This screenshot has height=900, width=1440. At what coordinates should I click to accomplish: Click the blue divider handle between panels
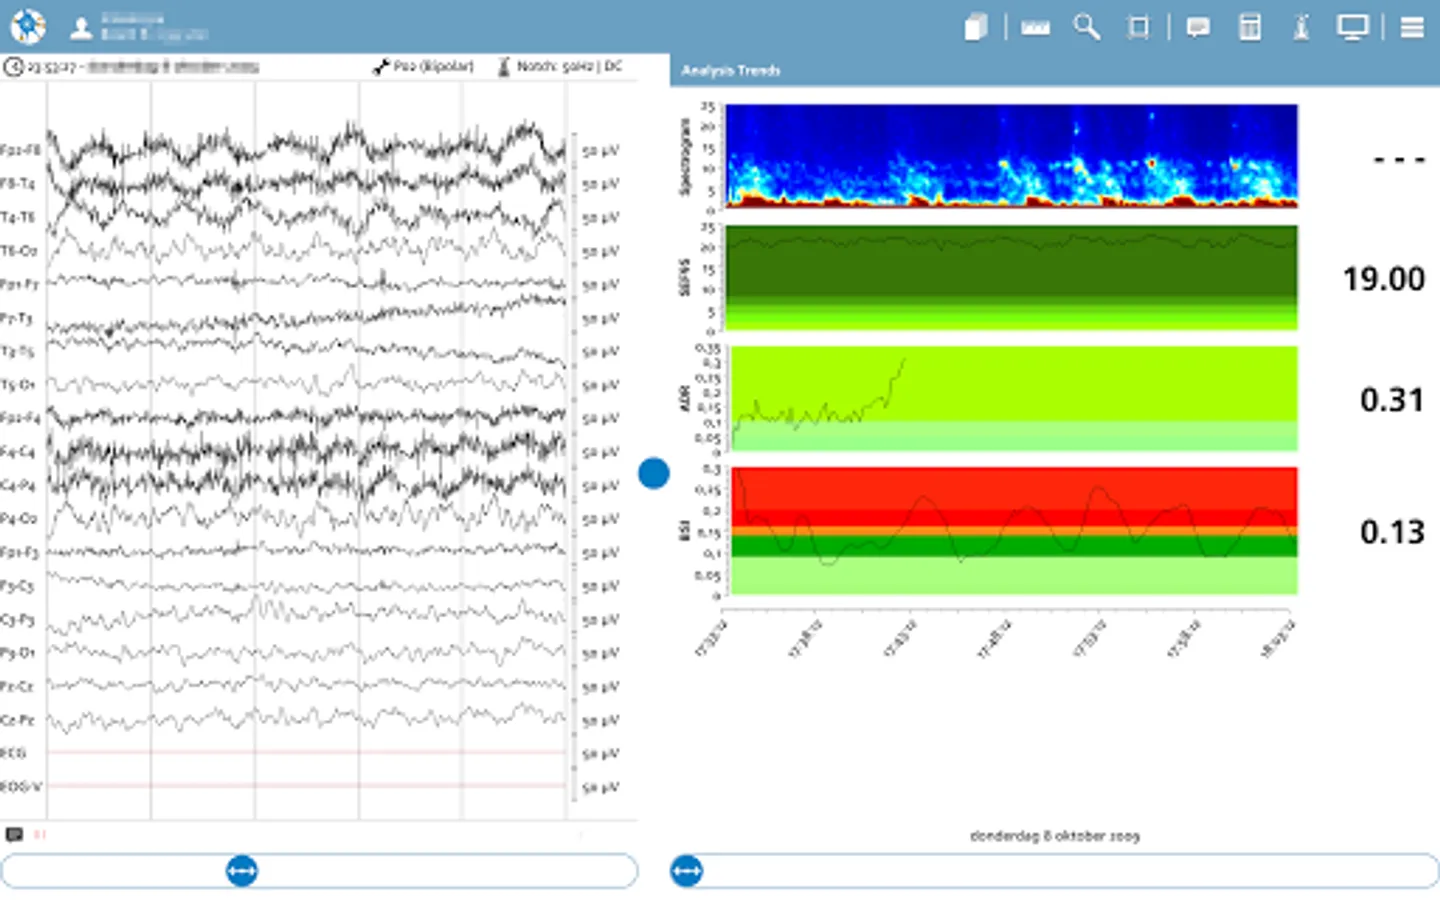[654, 473]
